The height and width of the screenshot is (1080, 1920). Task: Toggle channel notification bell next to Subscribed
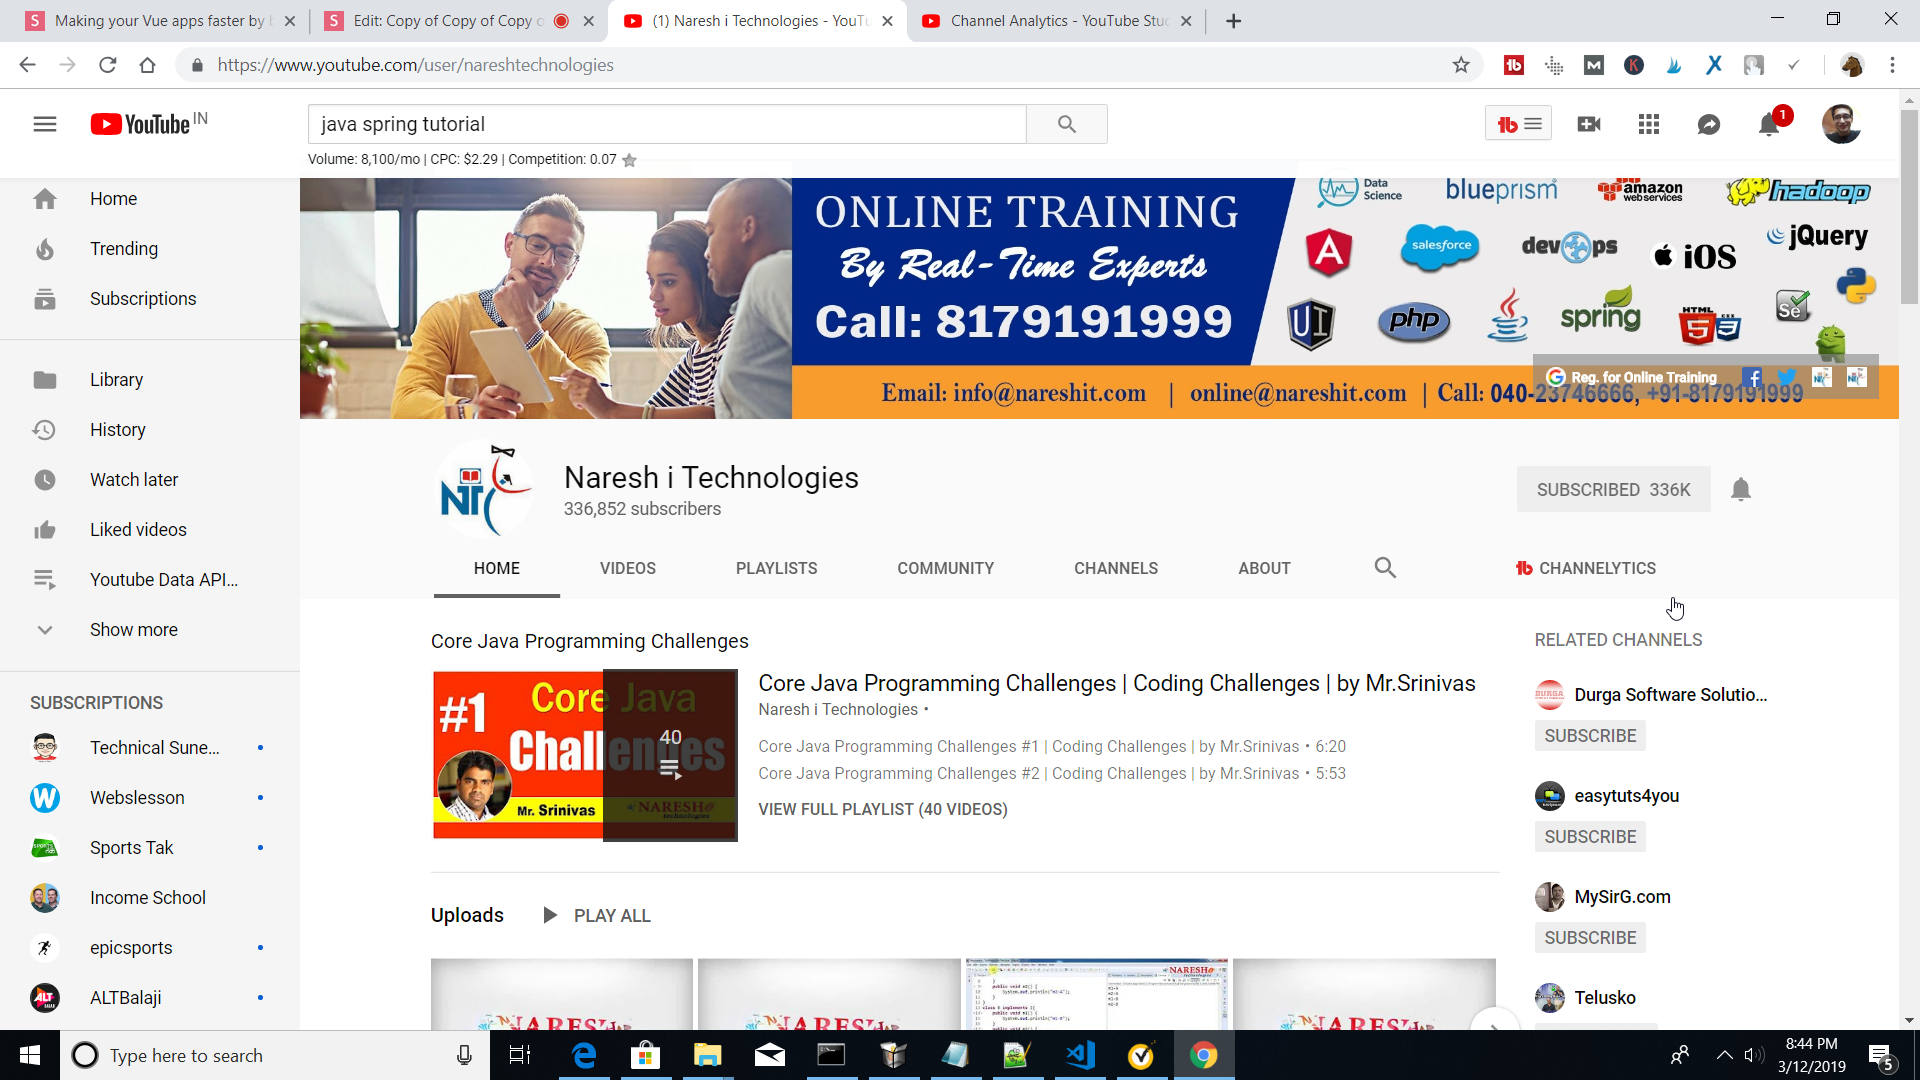click(x=1740, y=489)
